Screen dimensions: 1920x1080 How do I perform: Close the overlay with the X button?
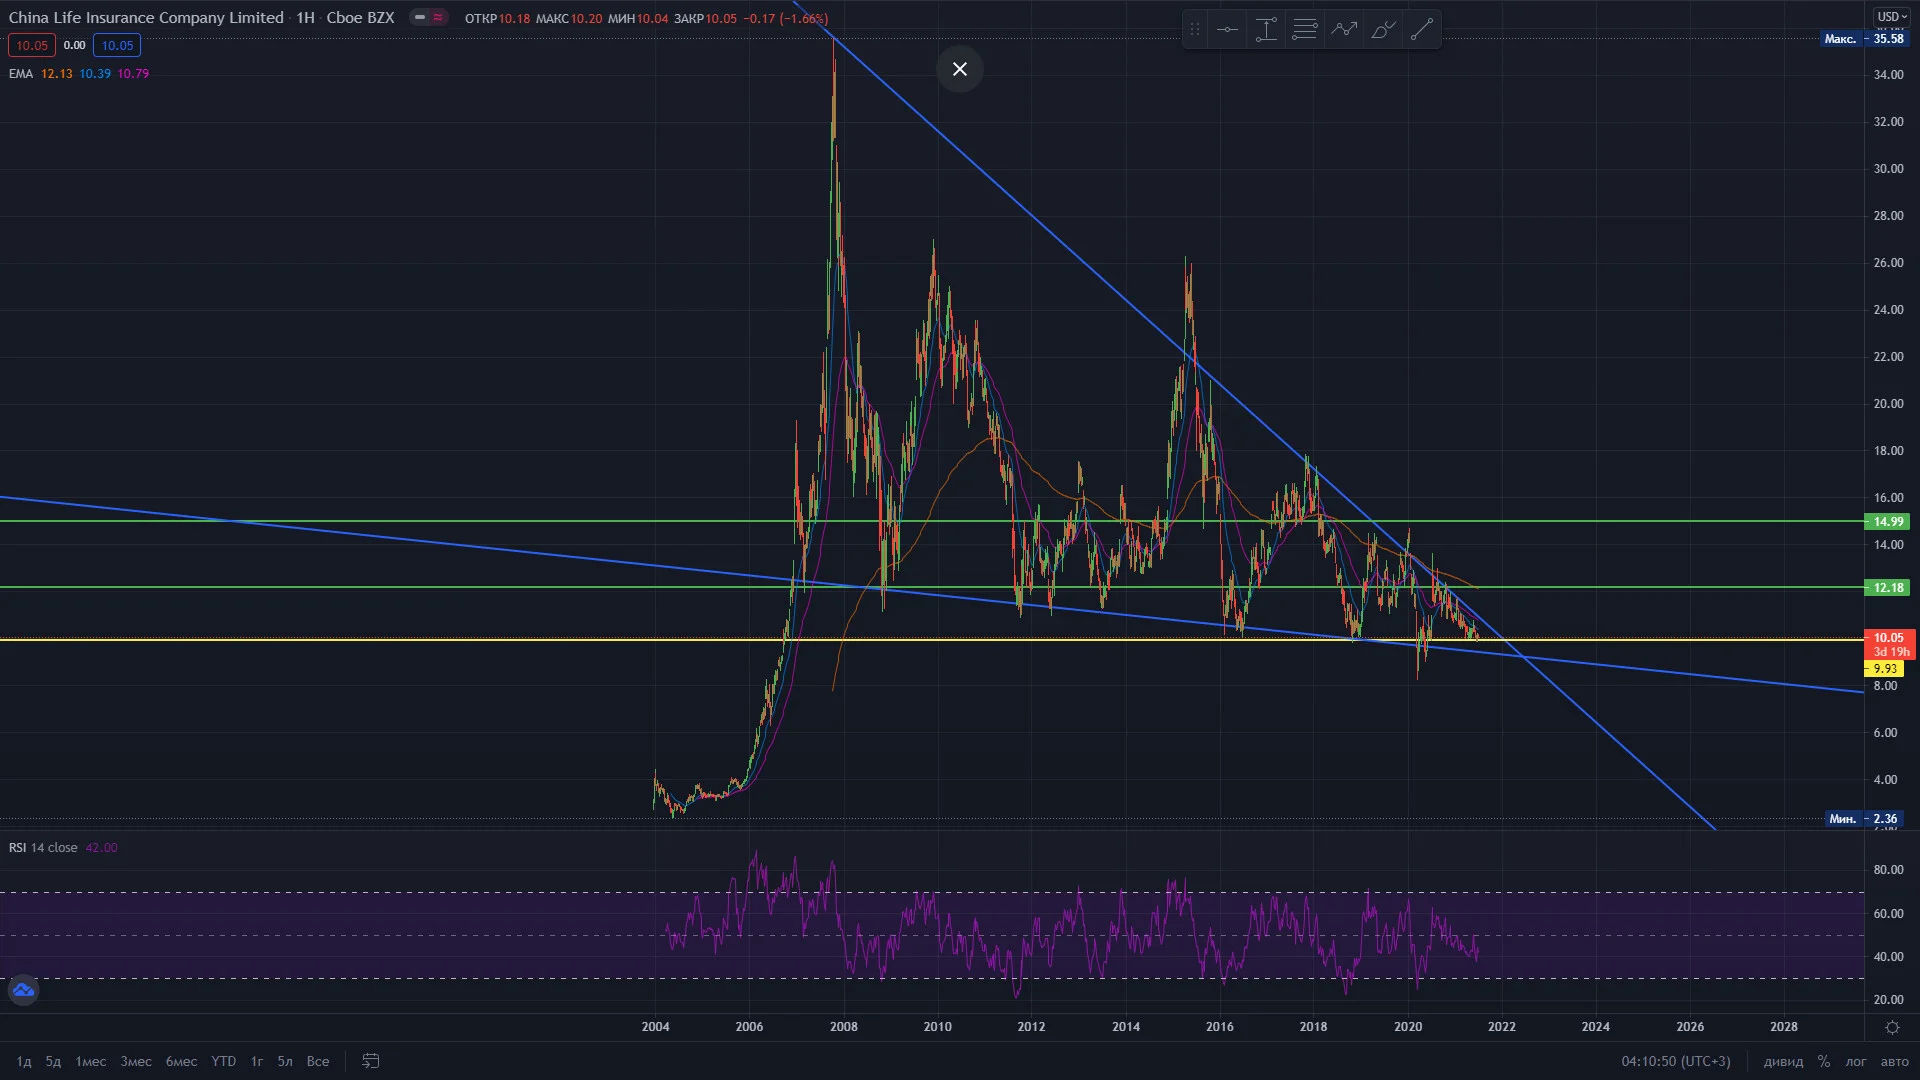coord(960,69)
